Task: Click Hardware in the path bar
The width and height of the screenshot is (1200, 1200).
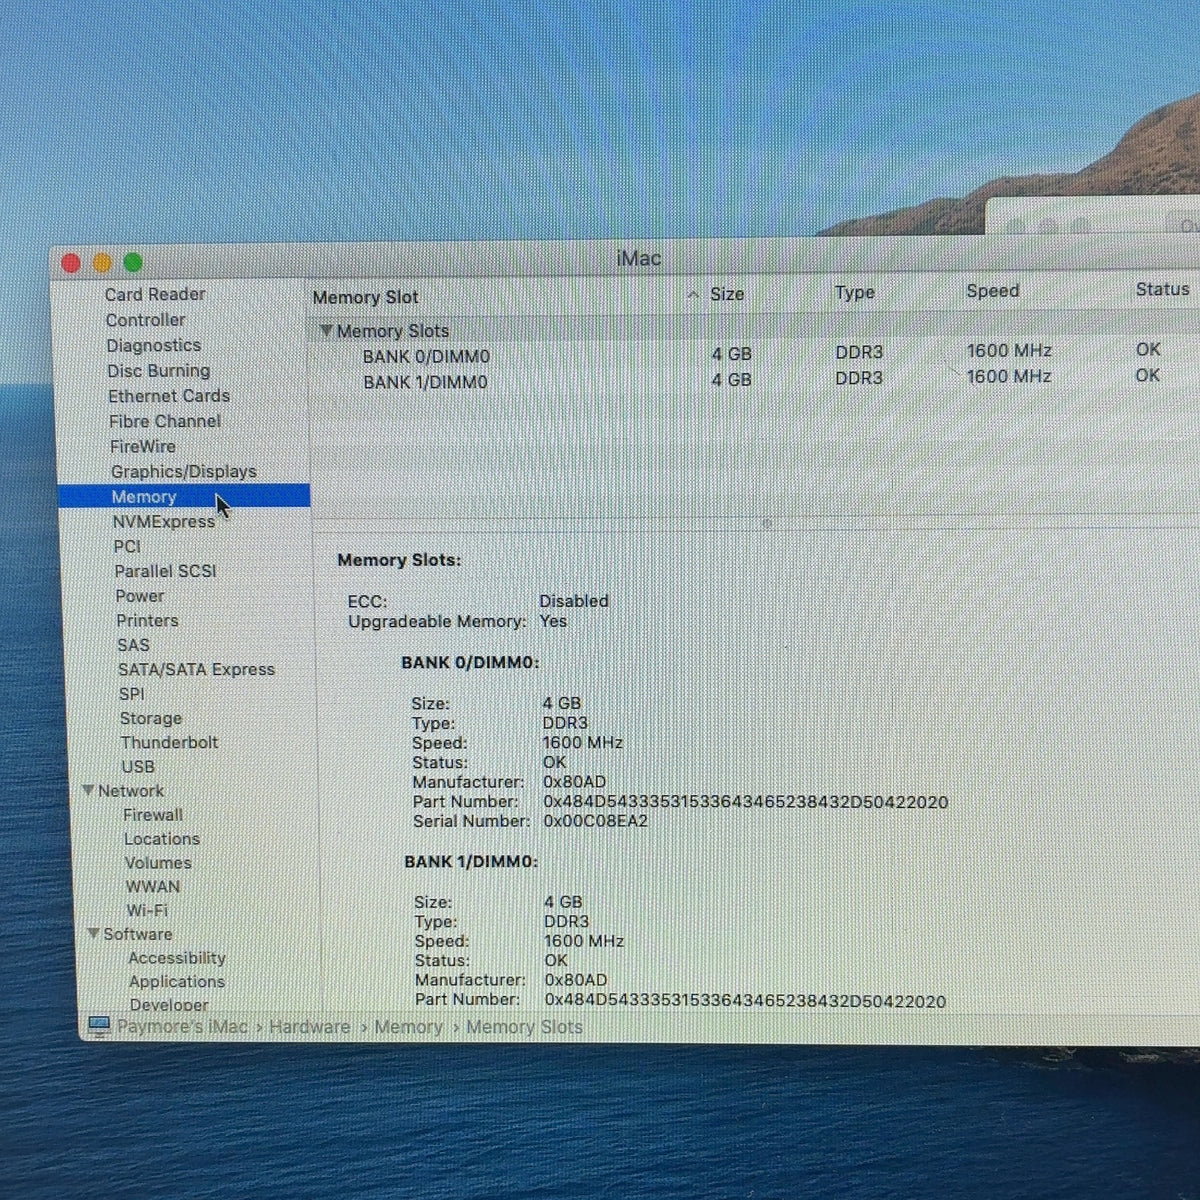Action: 309,1027
